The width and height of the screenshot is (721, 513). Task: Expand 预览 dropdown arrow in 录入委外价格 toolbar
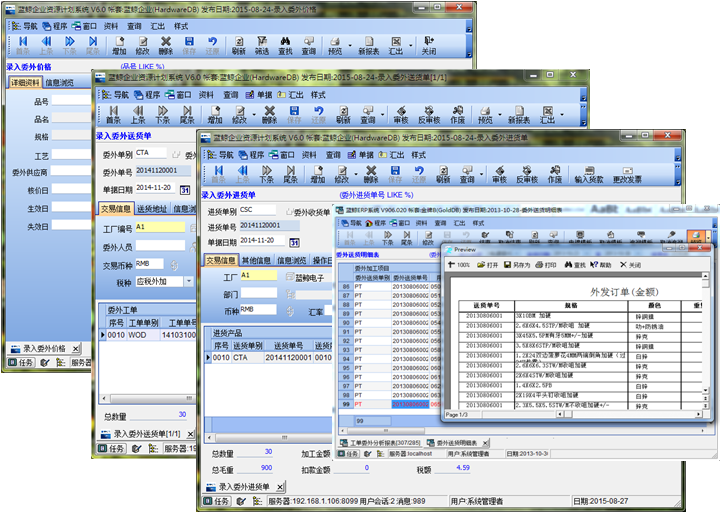point(350,46)
